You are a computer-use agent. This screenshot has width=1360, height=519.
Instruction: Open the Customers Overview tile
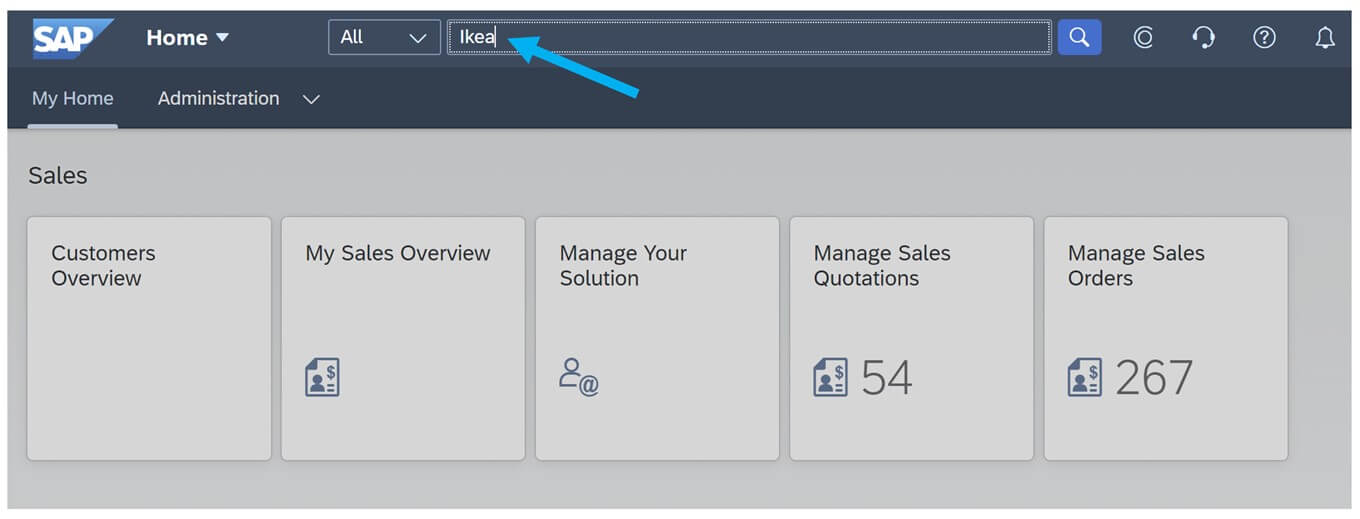click(x=149, y=339)
